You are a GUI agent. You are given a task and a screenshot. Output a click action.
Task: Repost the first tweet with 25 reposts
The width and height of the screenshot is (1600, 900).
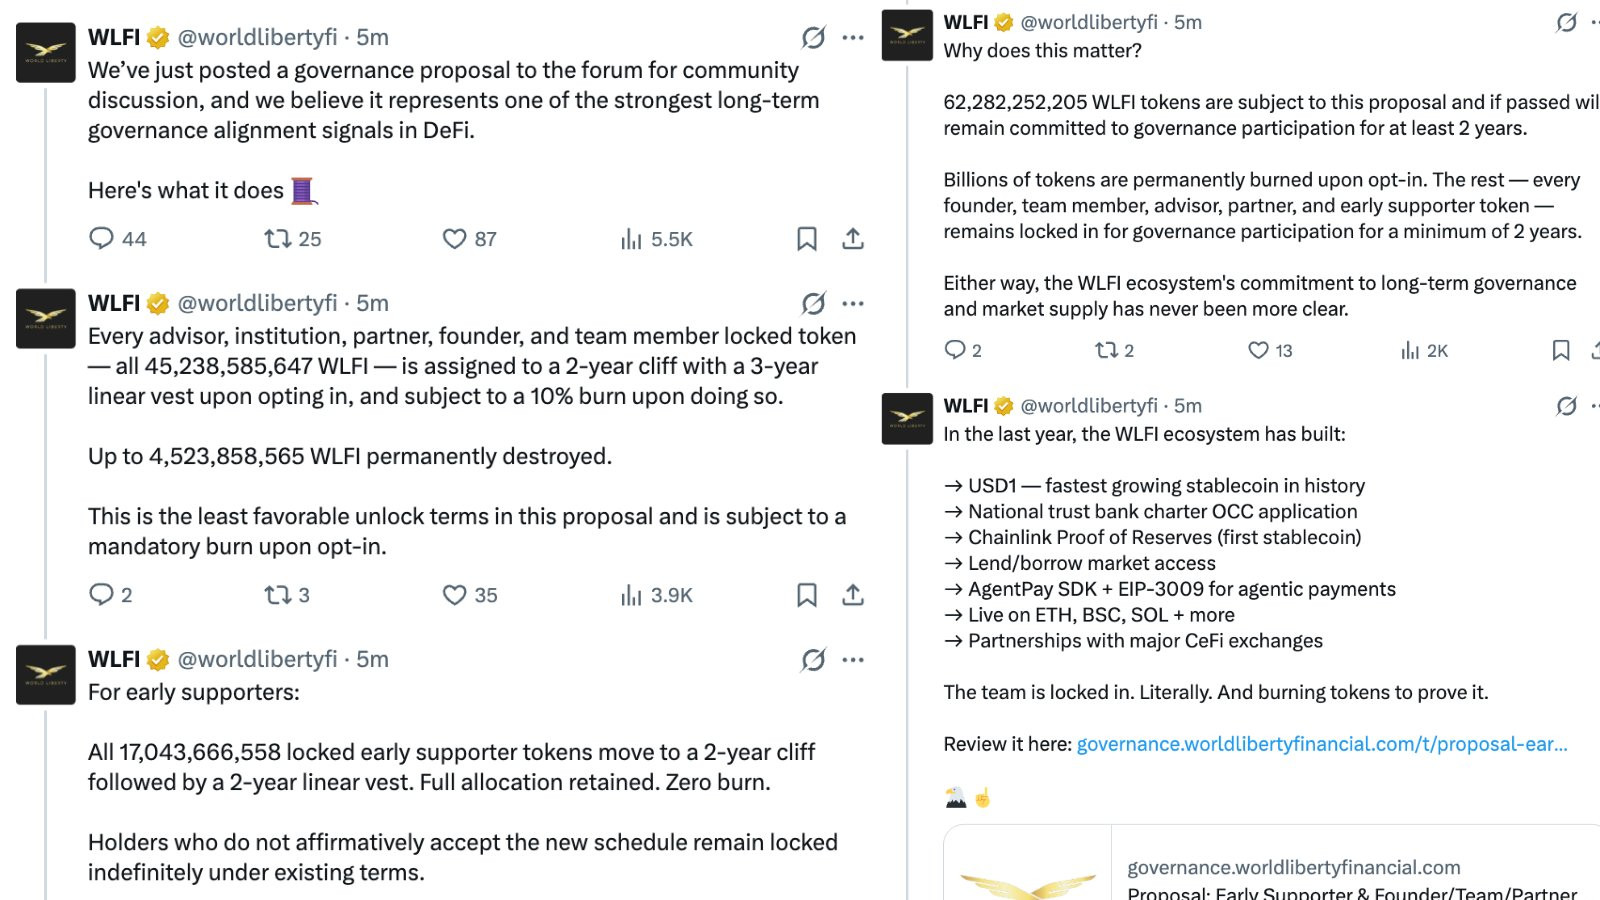pos(277,239)
